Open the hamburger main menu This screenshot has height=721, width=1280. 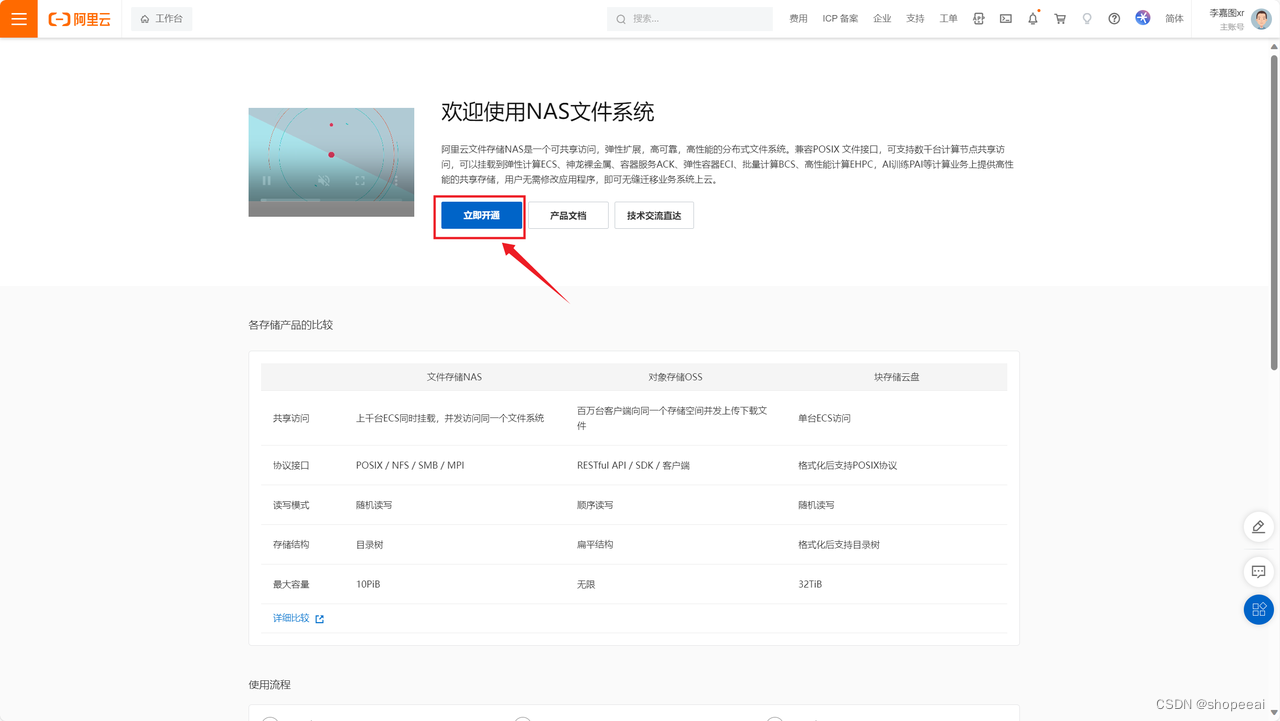pyautogui.click(x=19, y=19)
